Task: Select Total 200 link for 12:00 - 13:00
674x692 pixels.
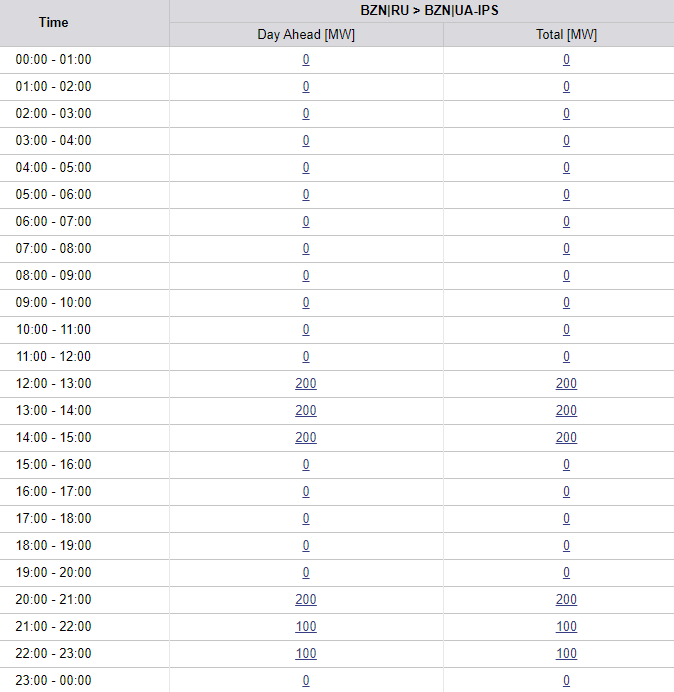Action: 566,384
